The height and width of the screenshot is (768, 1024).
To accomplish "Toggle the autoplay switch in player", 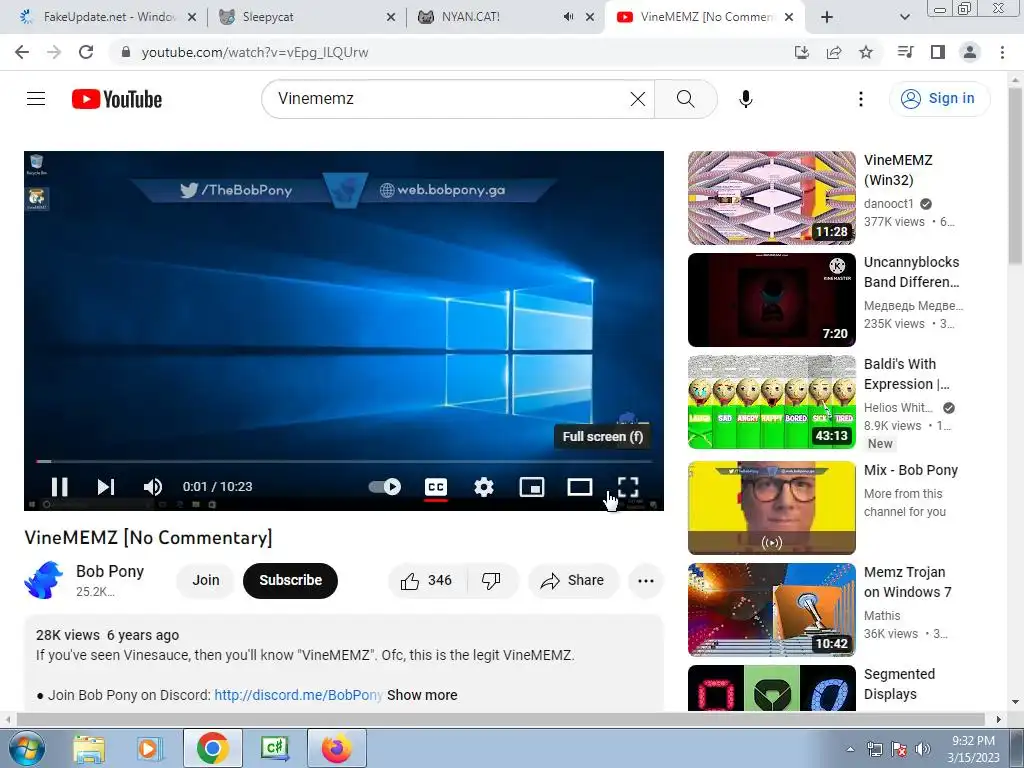I will point(385,487).
